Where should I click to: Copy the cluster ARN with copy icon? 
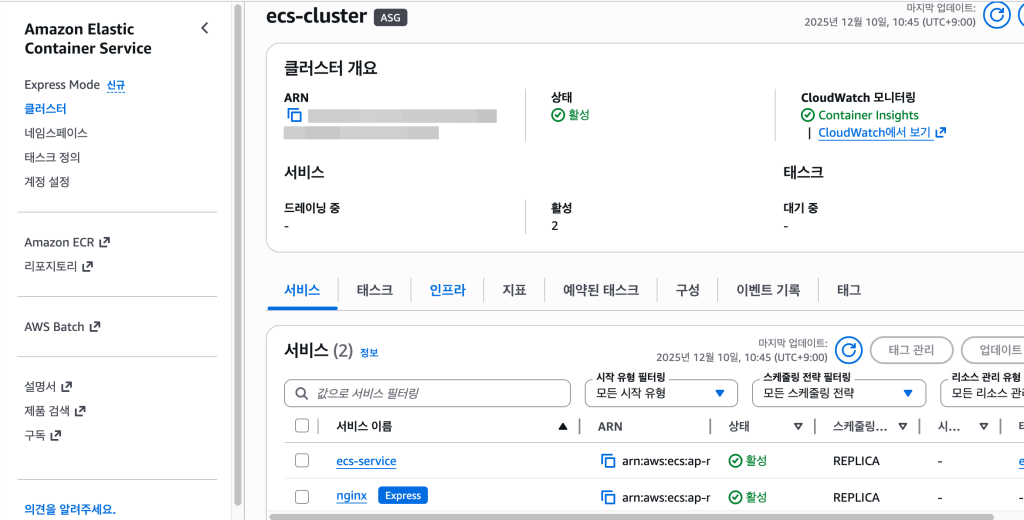(294, 115)
